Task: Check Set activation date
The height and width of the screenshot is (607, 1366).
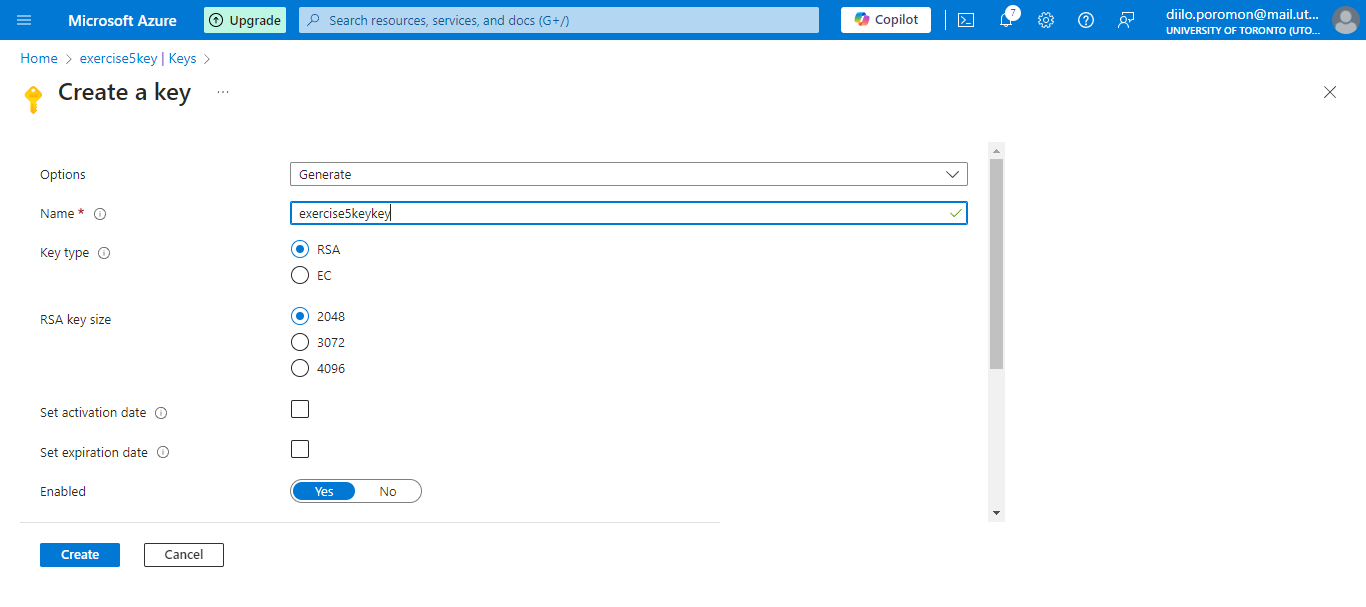Action: point(299,408)
